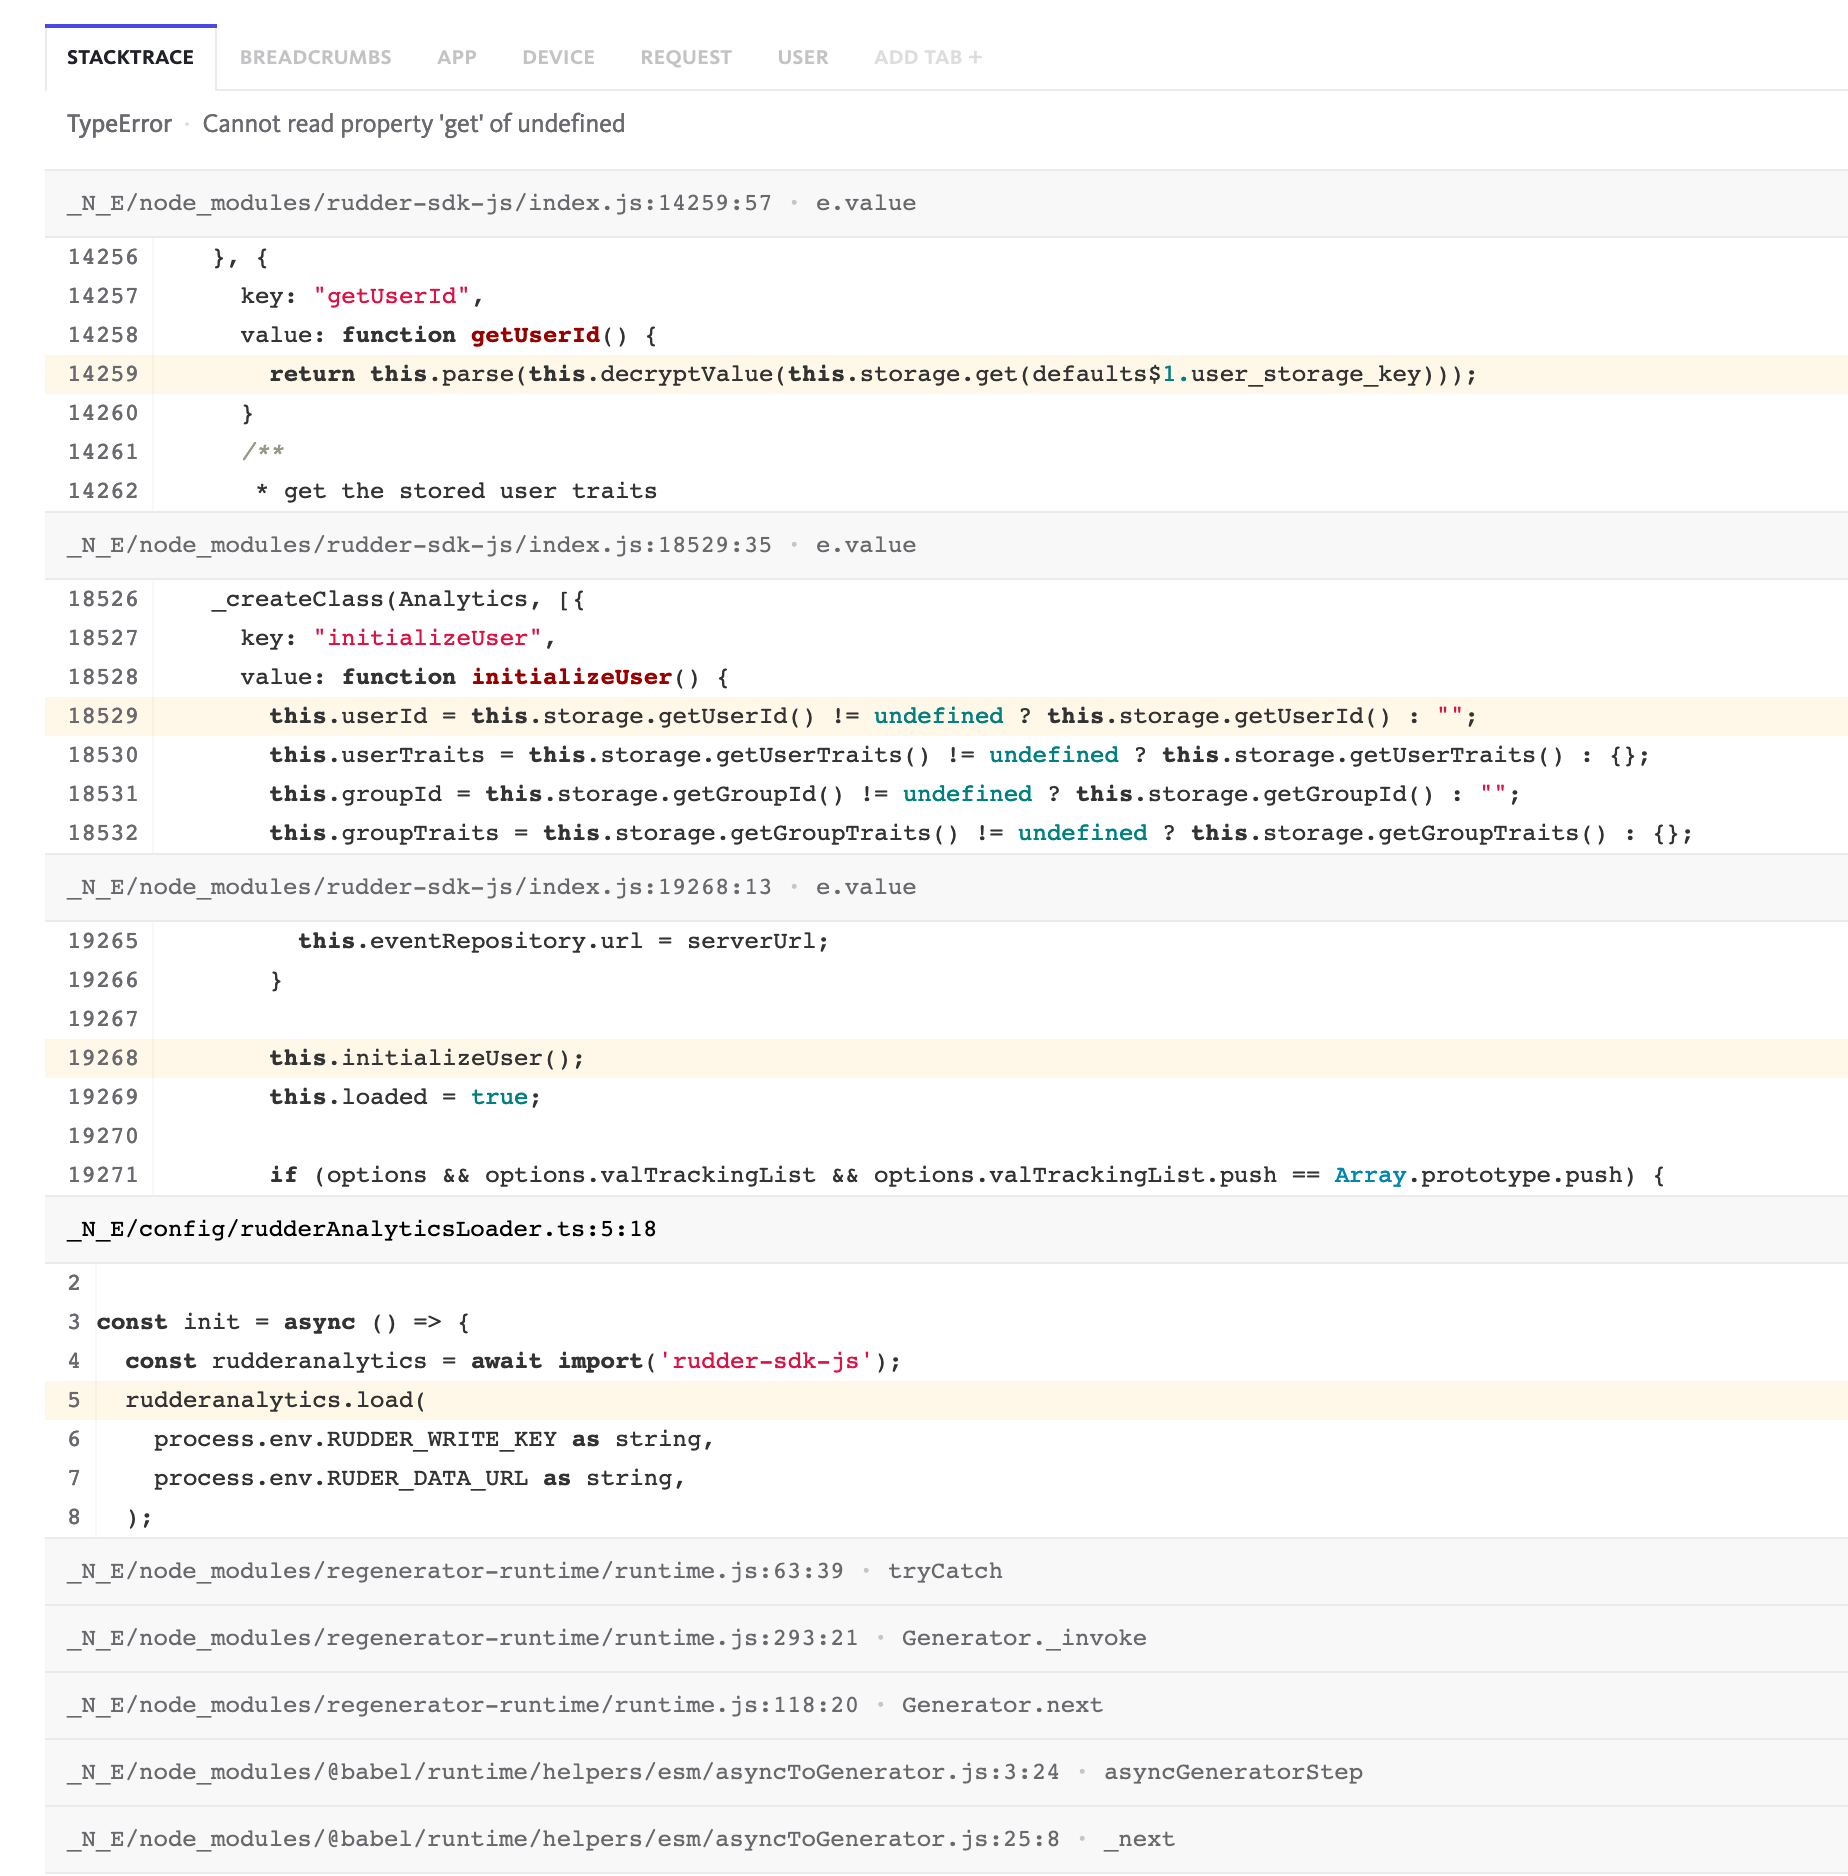The height and width of the screenshot is (1876, 1848).
Task: Select the DEVICE tab
Action: pos(557,57)
